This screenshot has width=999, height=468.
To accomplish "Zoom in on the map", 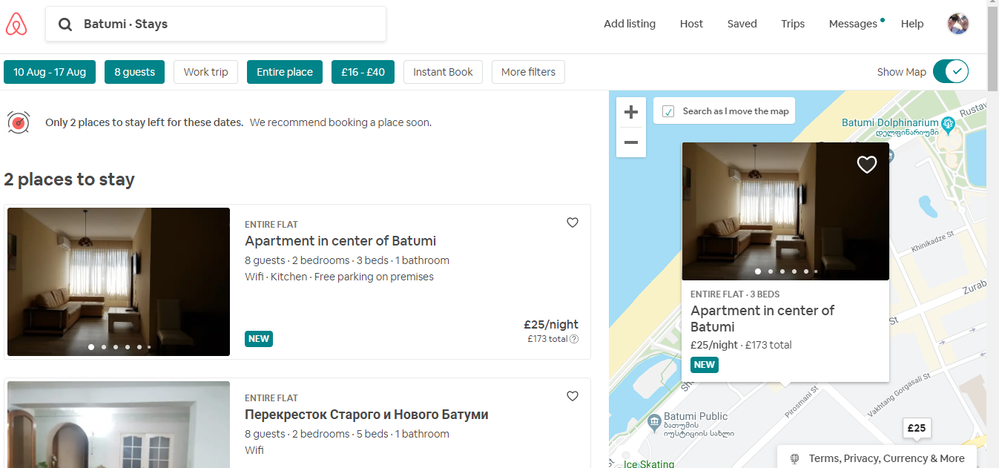I will click(x=630, y=113).
